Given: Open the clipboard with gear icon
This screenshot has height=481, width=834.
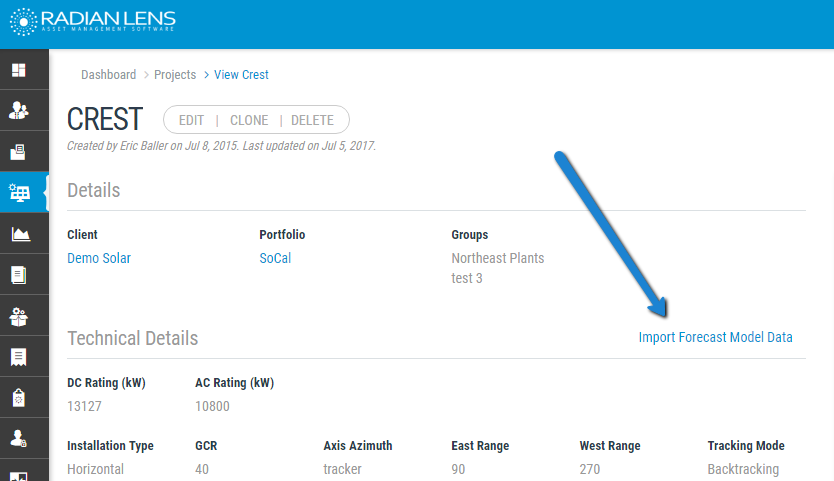Looking at the screenshot, I should click(19, 398).
